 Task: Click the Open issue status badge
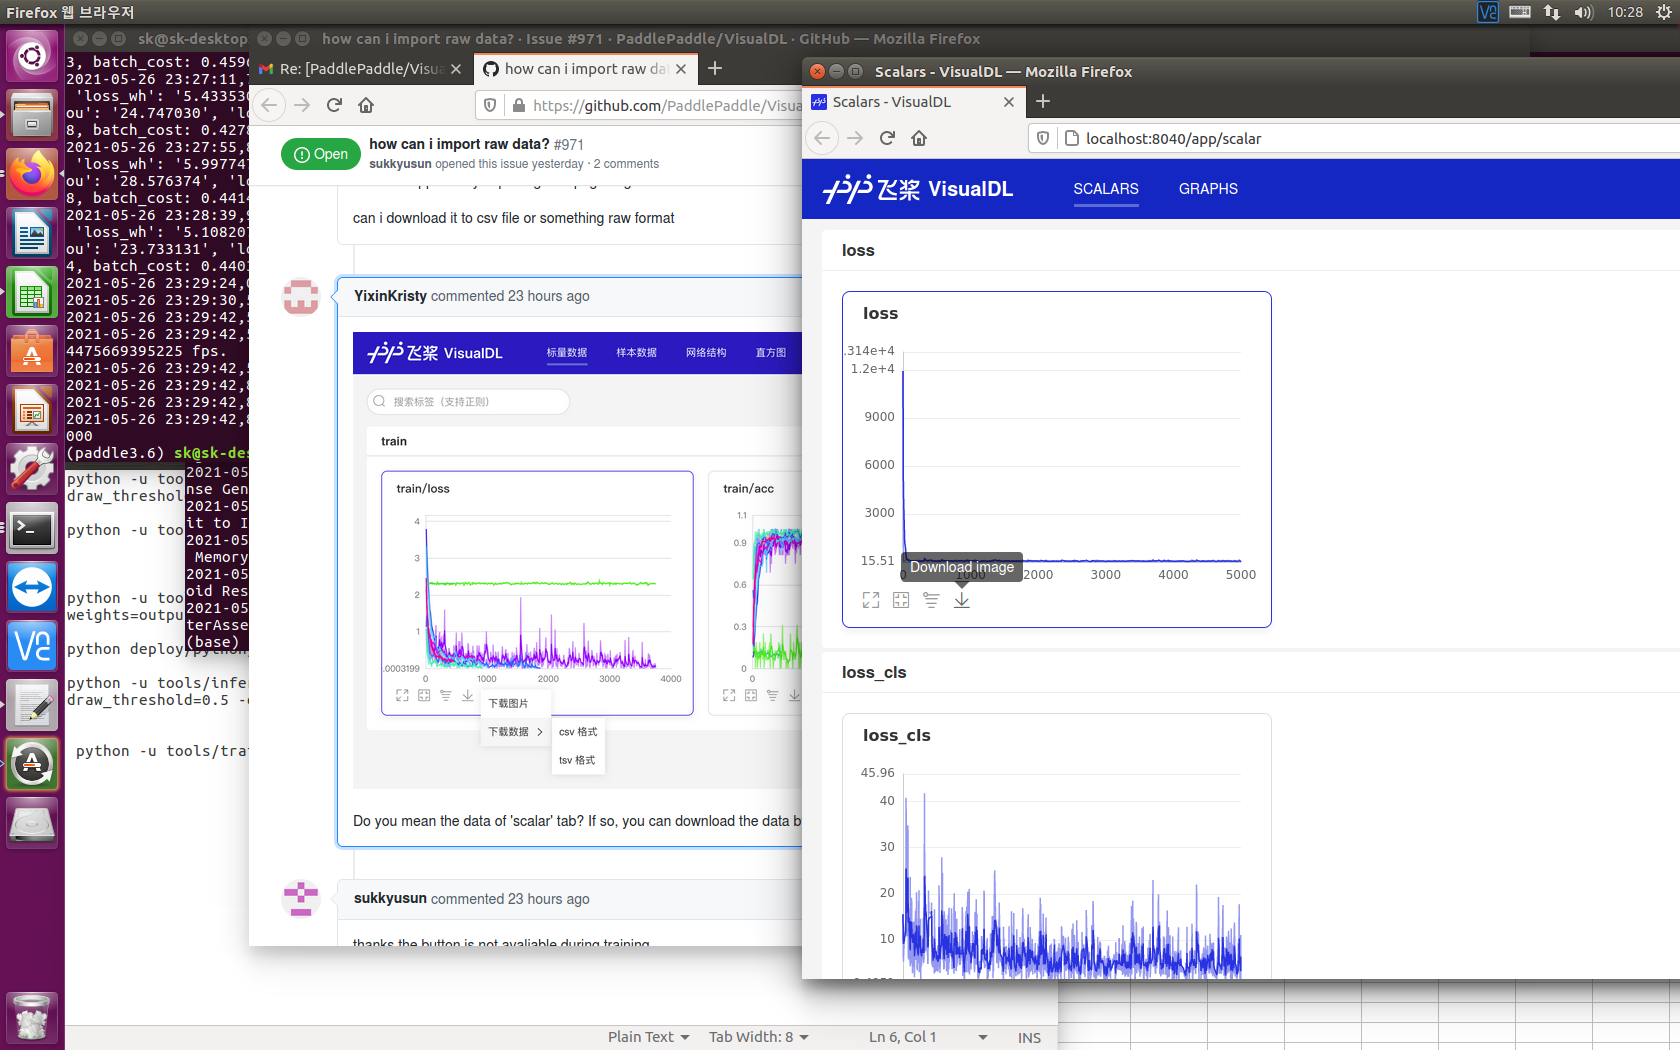320,154
